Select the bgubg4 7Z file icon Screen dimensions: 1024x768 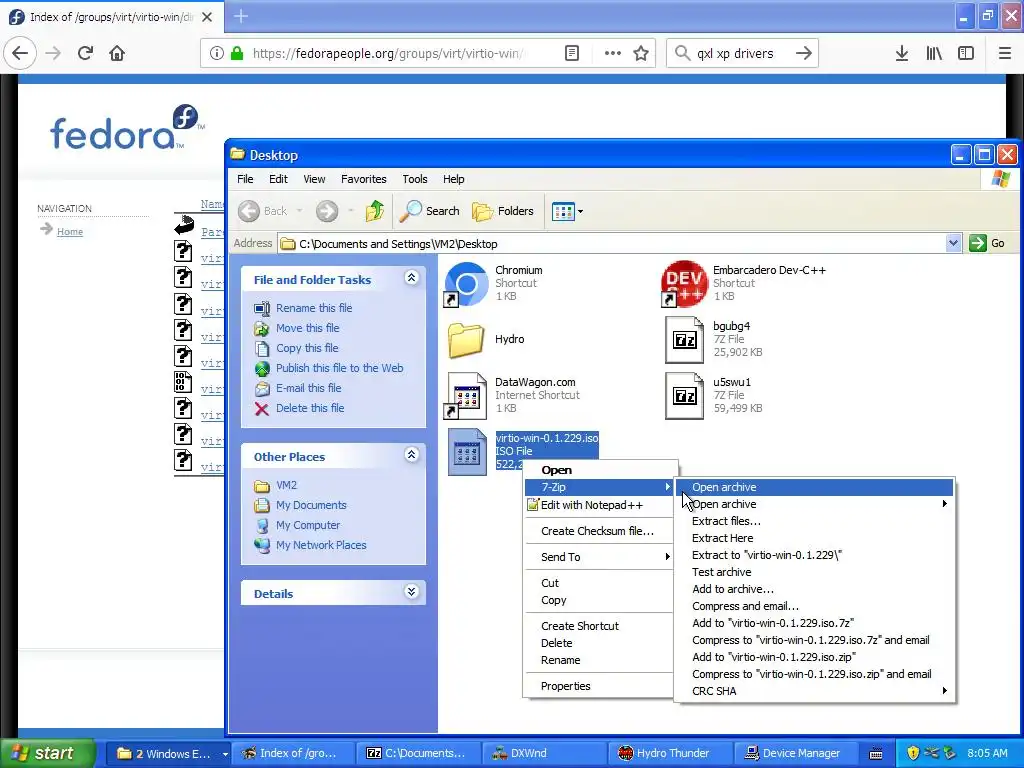684,340
